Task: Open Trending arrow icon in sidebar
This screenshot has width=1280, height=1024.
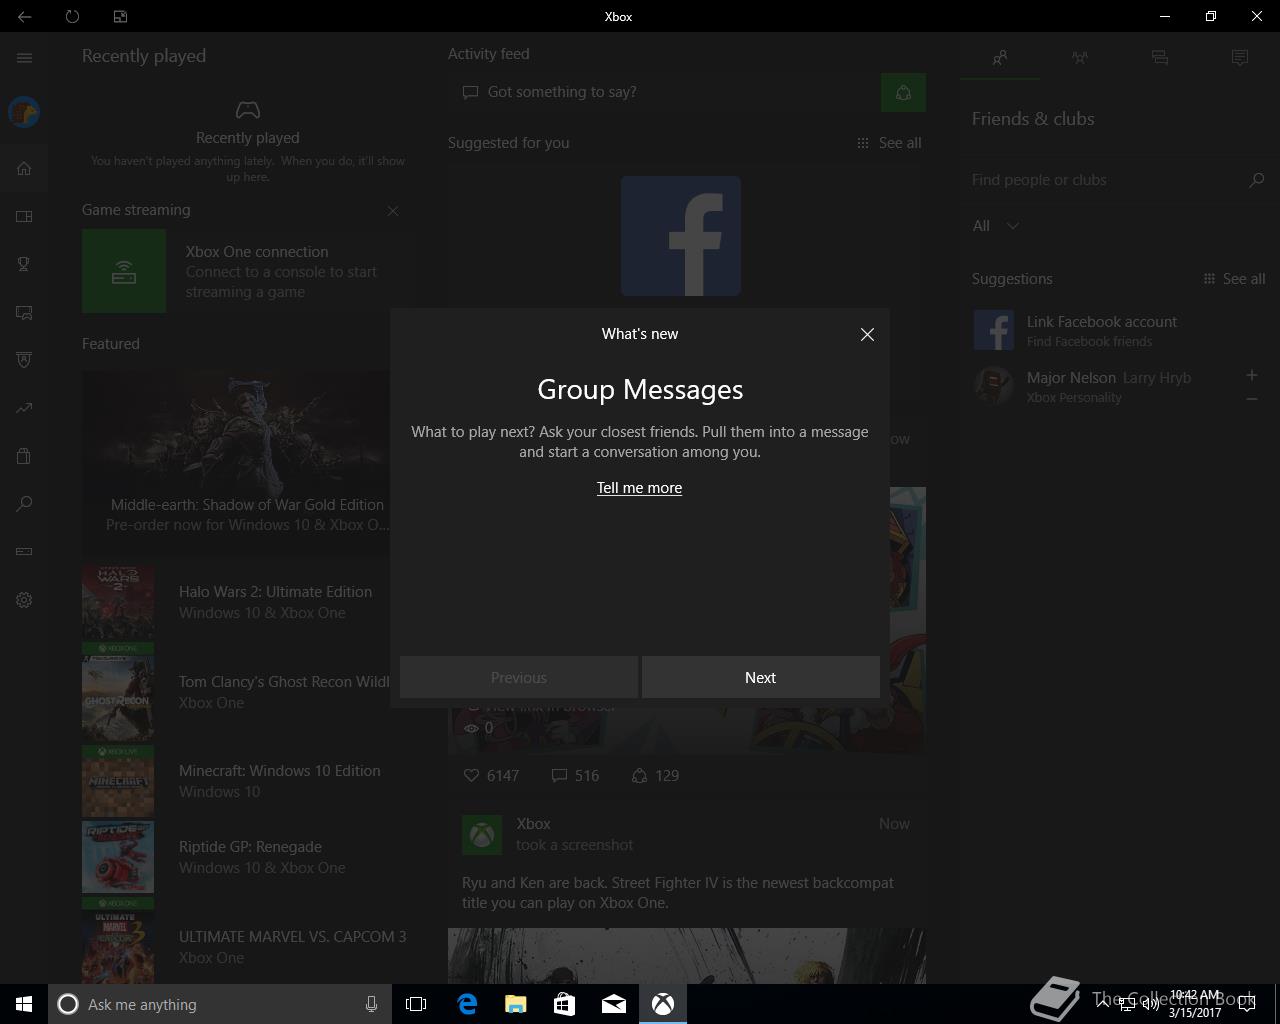Action: point(24,408)
